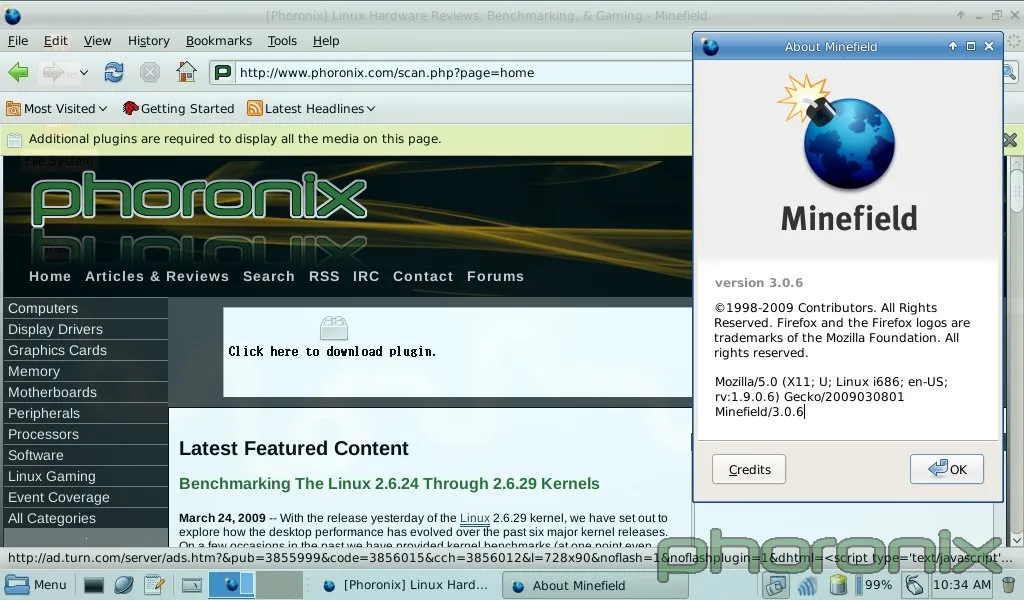Switch to Phoronix Linux Hard... taskbar window
The image size is (1024, 600).
click(x=406, y=585)
